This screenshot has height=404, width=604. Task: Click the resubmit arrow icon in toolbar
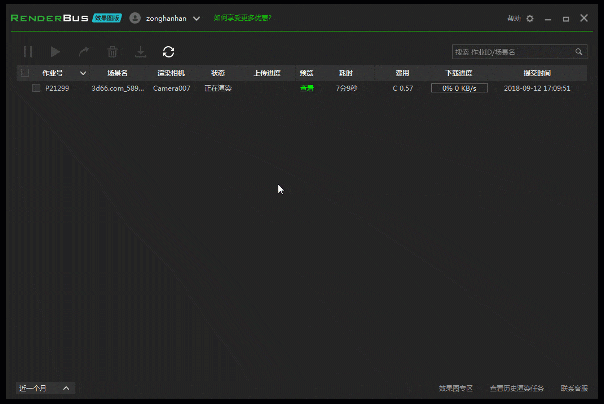click(84, 51)
